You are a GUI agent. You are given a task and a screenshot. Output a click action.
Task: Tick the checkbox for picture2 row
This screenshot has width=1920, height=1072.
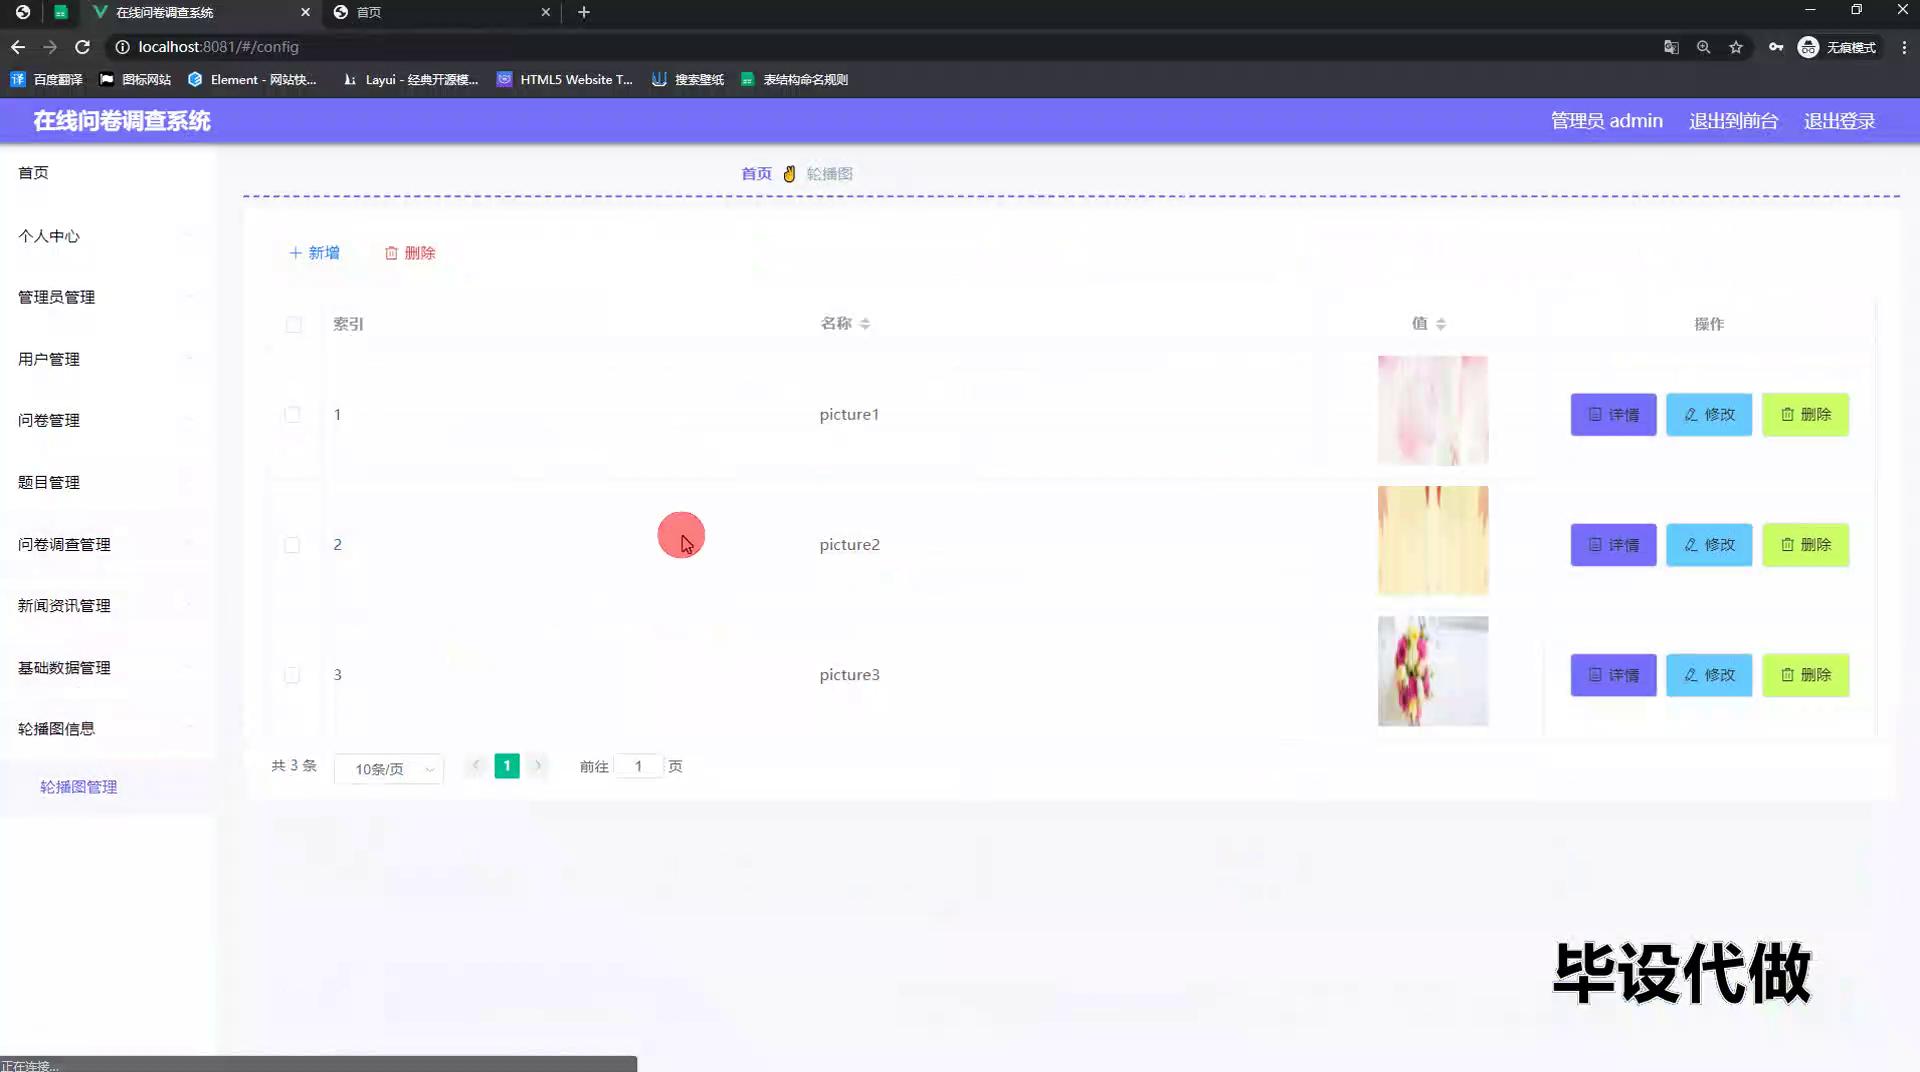coord(292,545)
